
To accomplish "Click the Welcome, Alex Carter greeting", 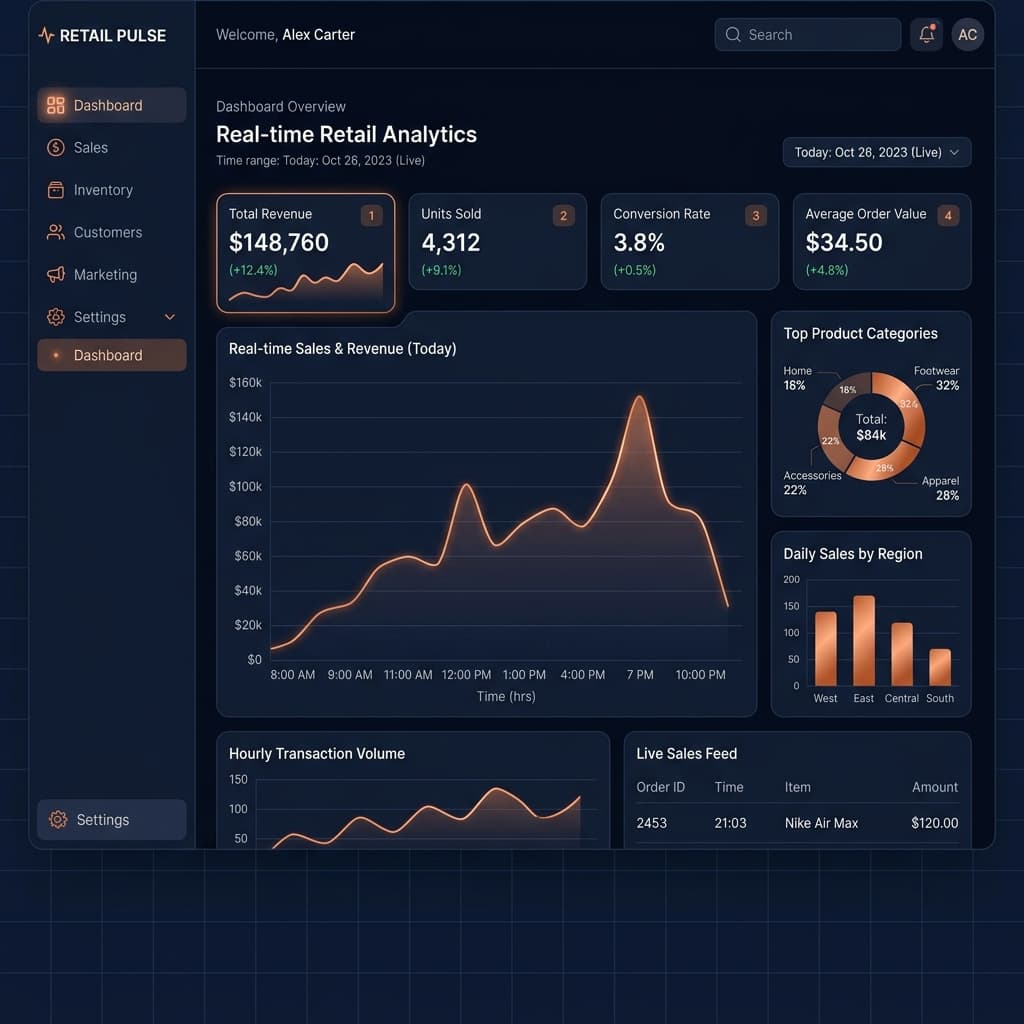I will click(285, 35).
